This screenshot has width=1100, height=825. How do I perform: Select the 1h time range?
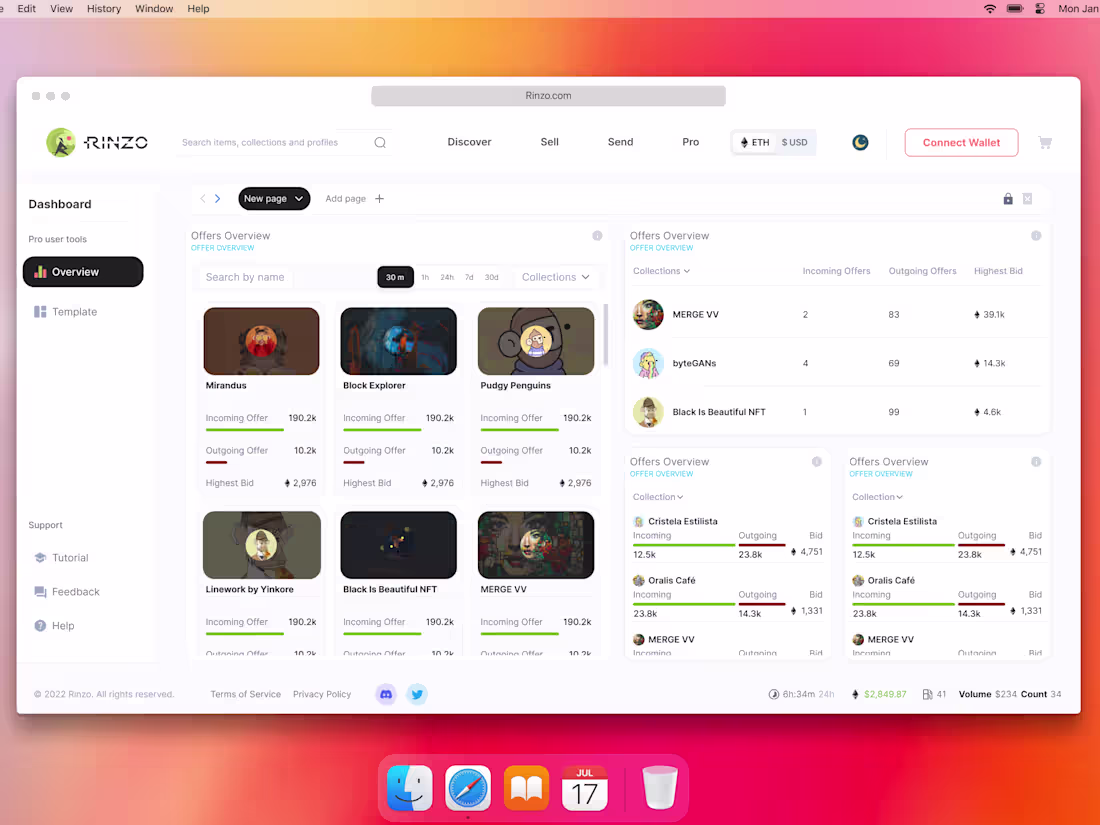click(425, 277)
